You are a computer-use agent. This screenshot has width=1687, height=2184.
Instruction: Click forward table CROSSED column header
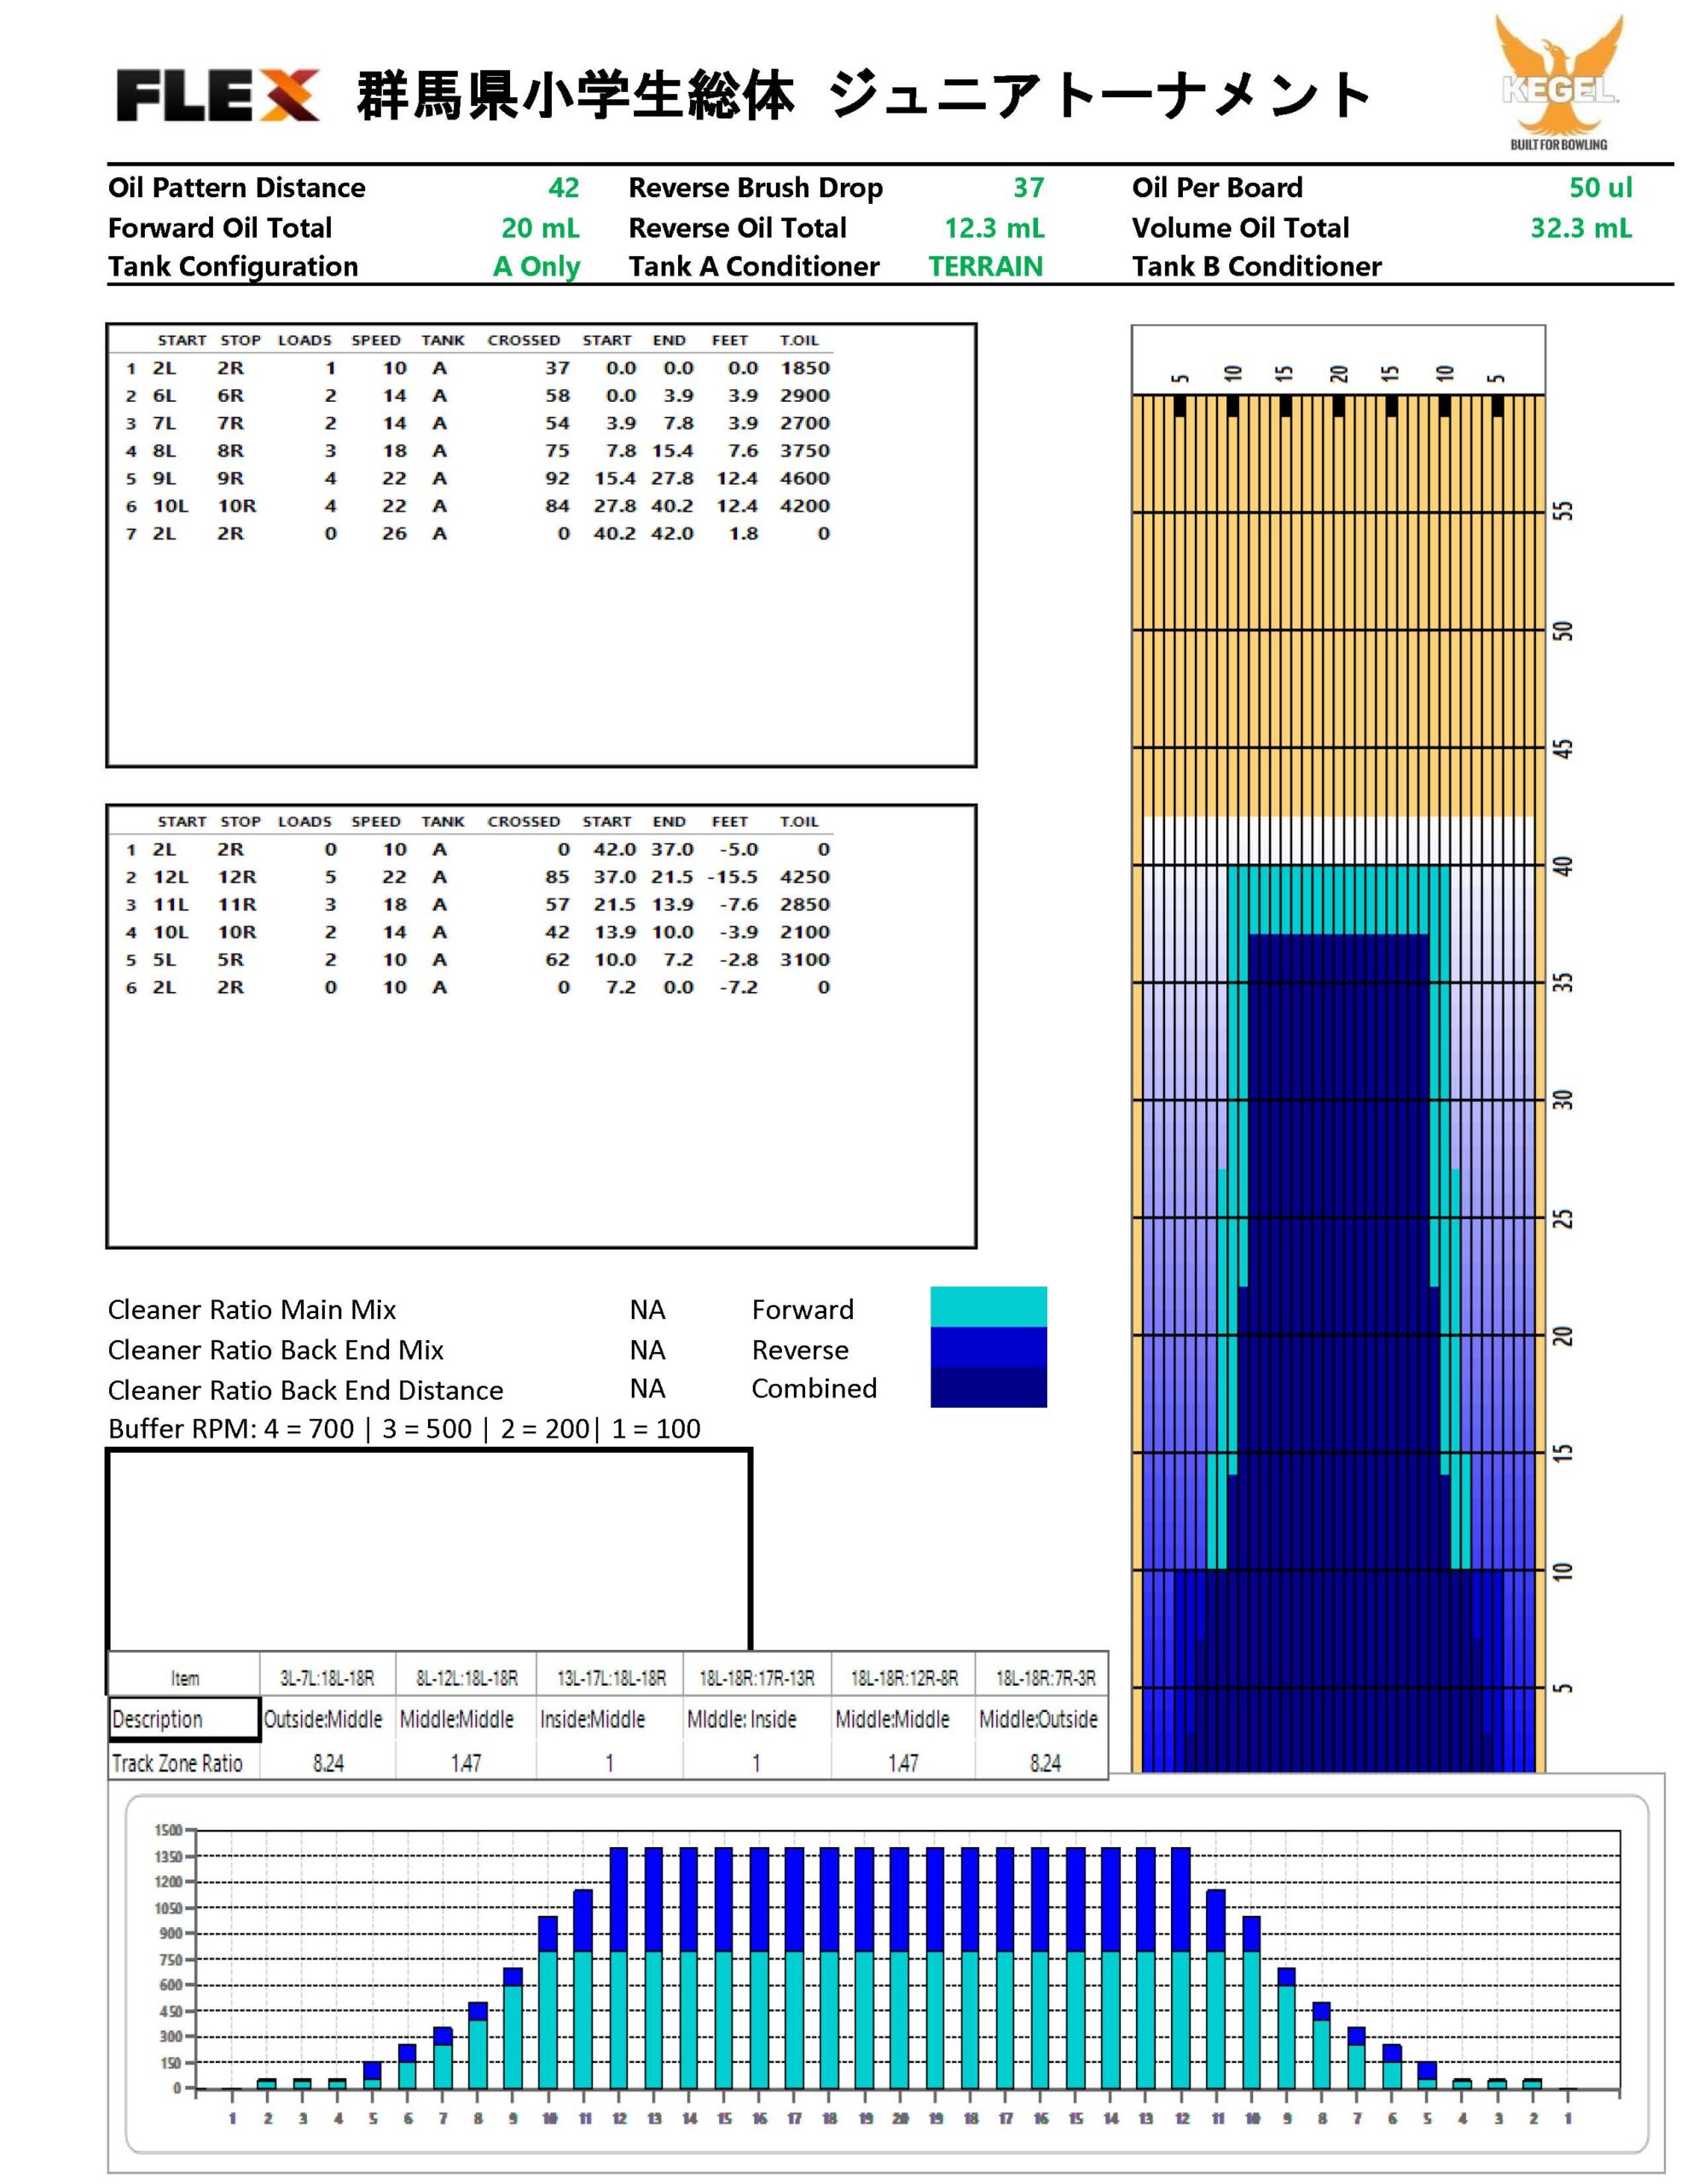click(524, 340)
